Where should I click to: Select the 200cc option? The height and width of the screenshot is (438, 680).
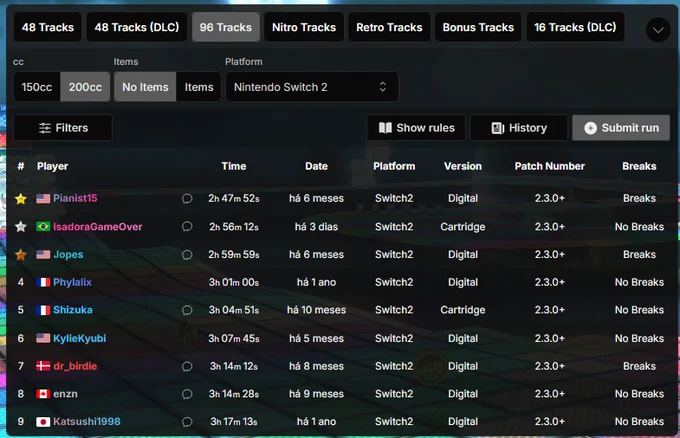pyautogui.click(x=85, y=87)
